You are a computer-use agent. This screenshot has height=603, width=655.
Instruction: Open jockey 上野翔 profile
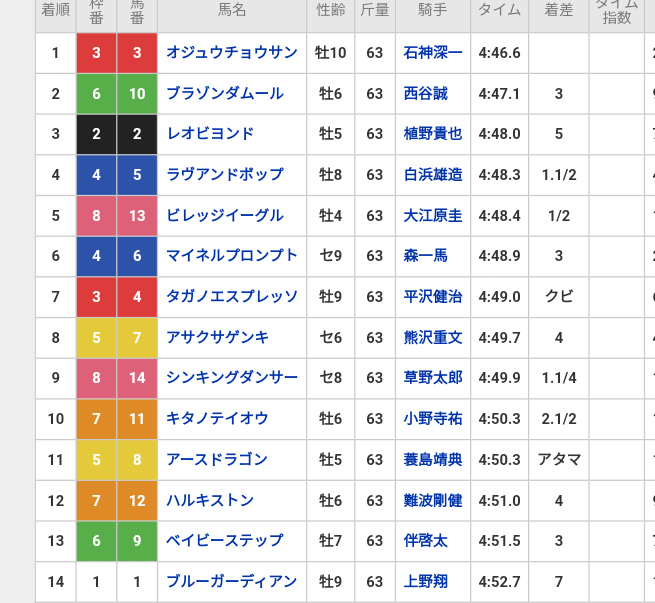(x=426, y=581)
